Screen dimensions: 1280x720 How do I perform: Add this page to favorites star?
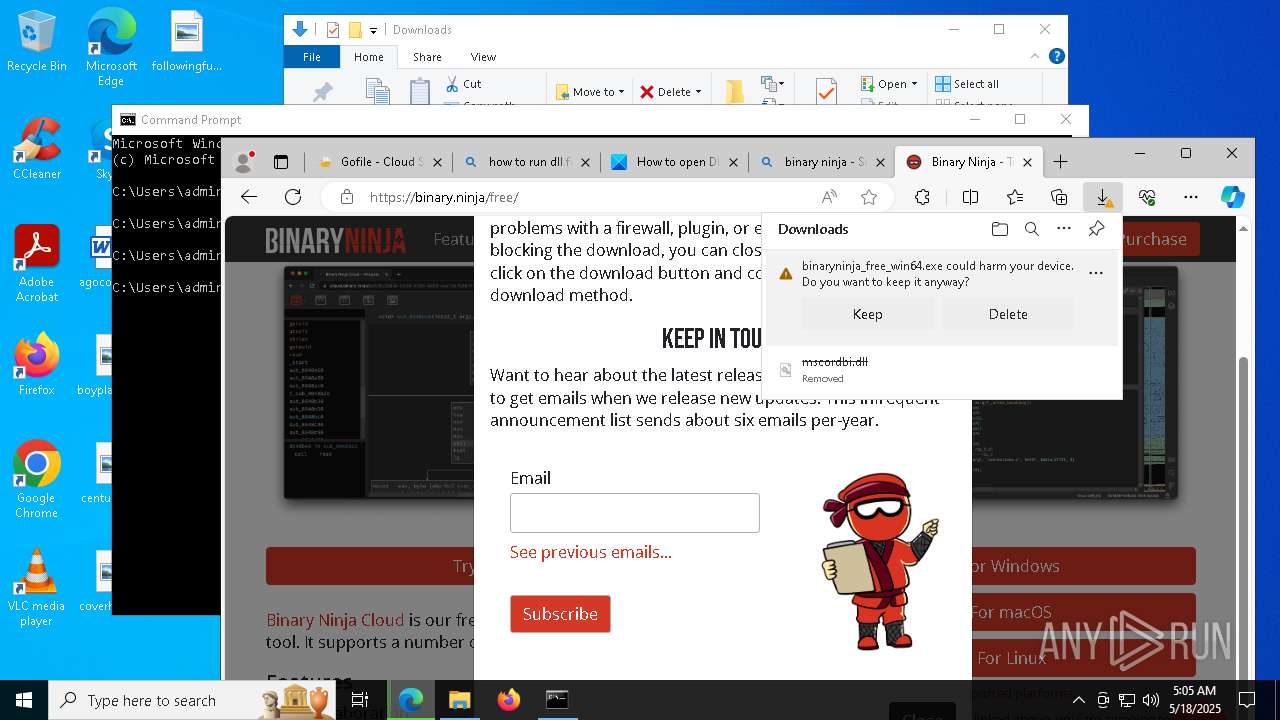coord(869,197)
